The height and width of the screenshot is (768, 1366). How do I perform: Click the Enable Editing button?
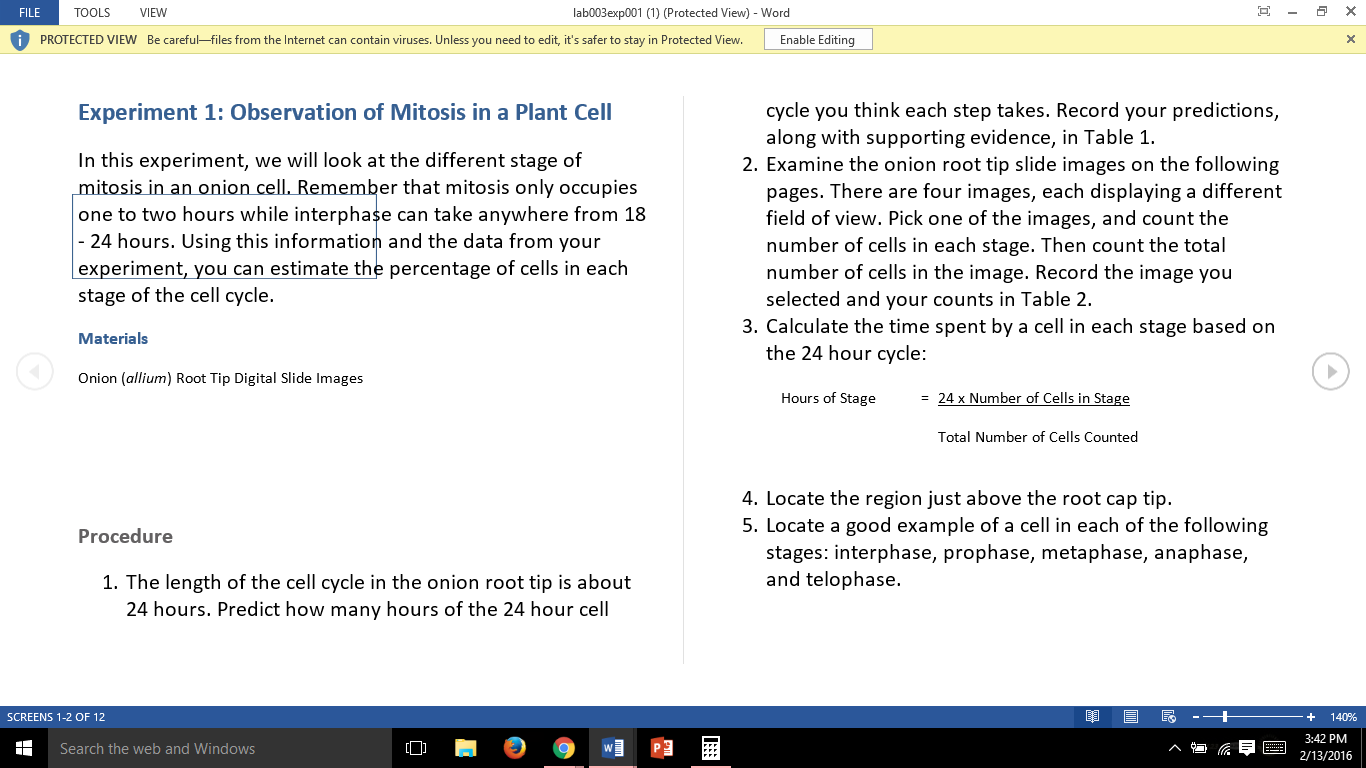[817, 40]
